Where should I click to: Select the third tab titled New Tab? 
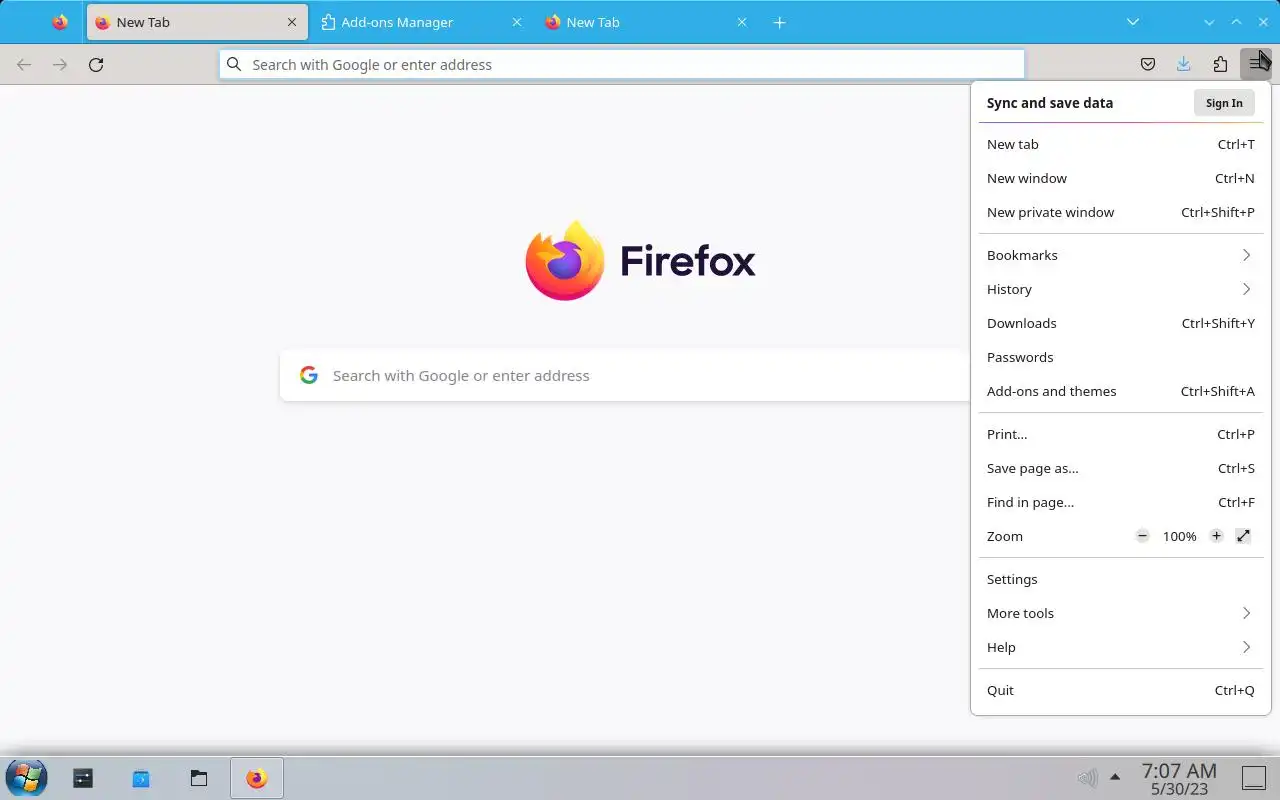[647, 22]
